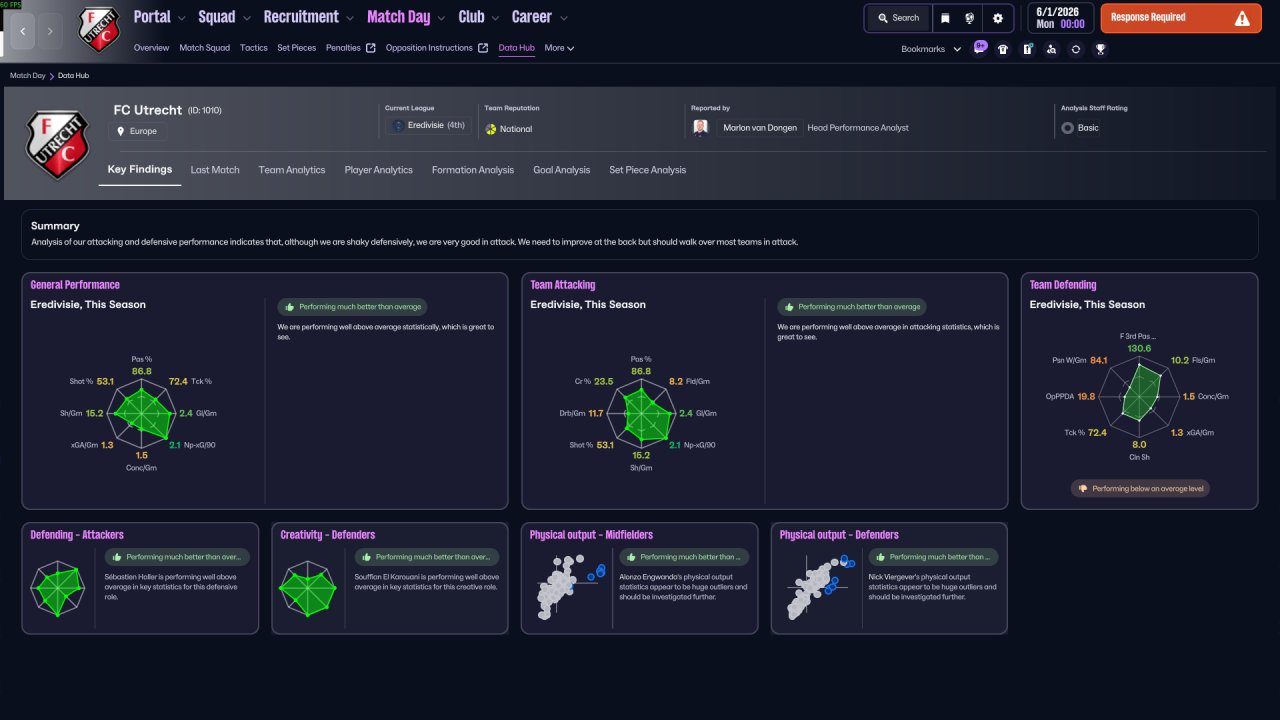
Task: Click the Response Required button
Action: point(1180,18)
